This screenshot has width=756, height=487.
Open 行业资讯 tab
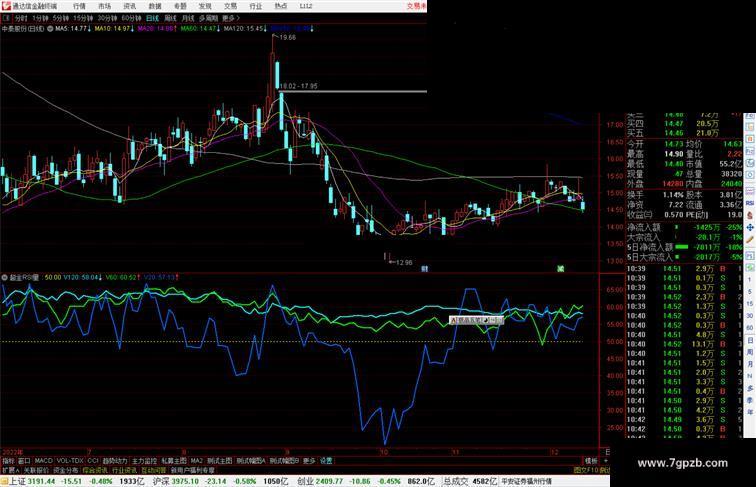click(124, 470)
